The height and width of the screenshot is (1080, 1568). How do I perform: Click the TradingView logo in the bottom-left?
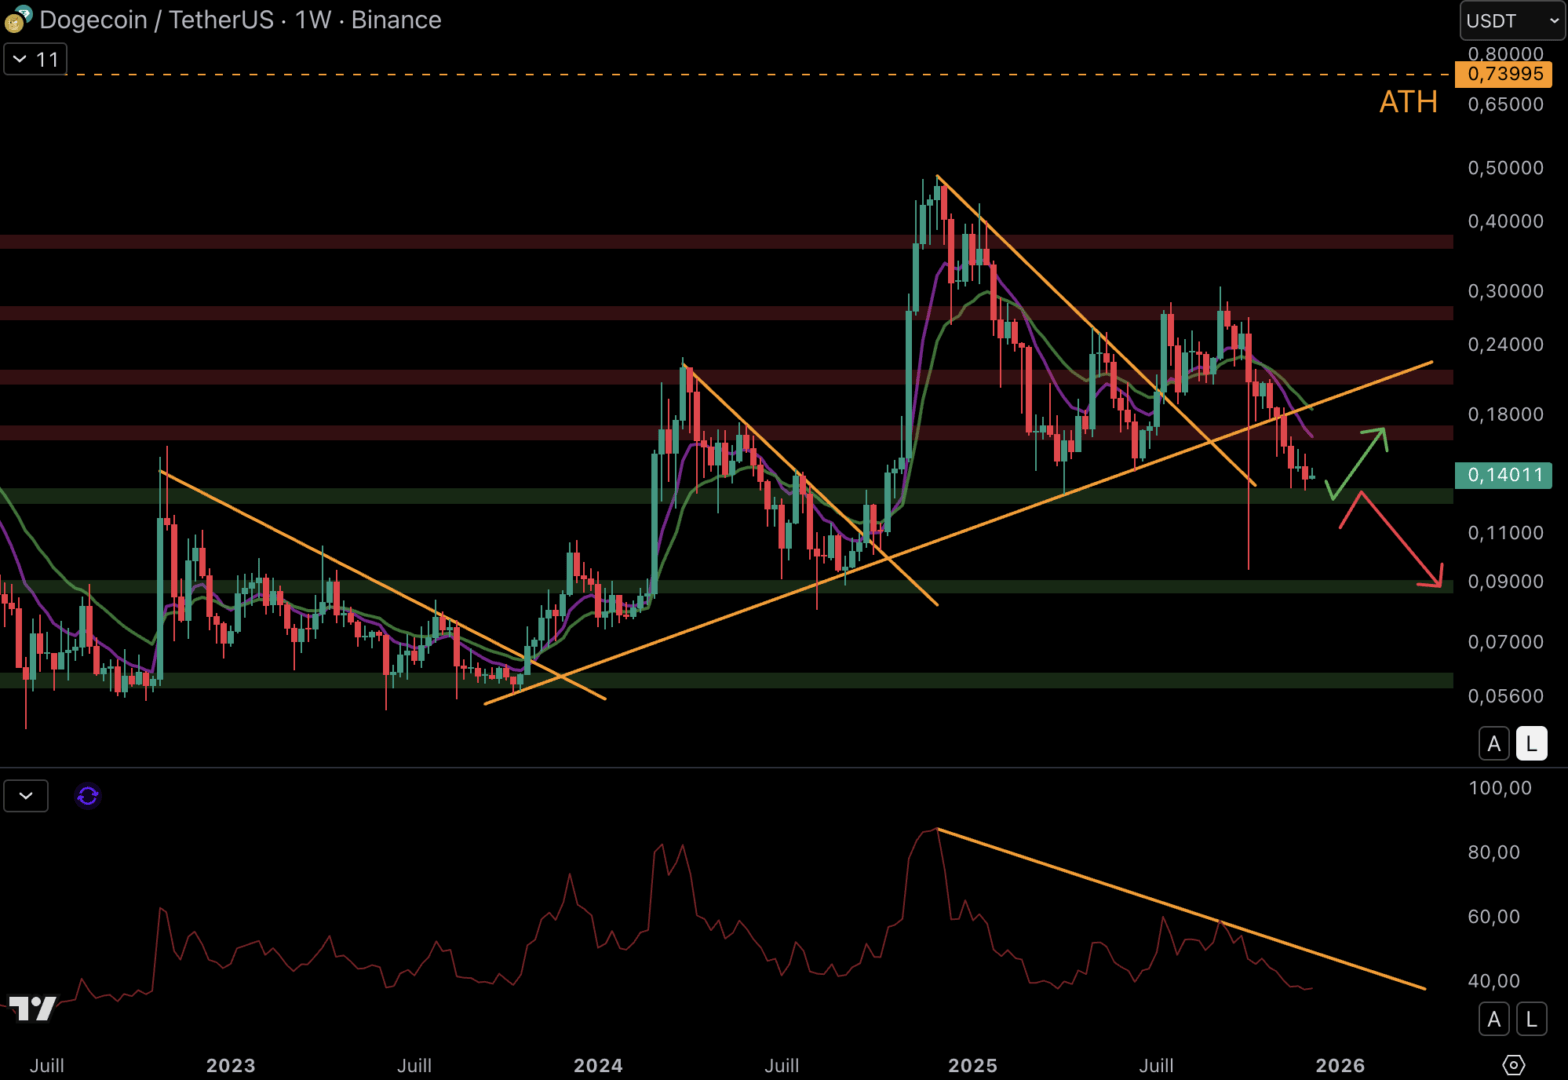(32, 1008)
